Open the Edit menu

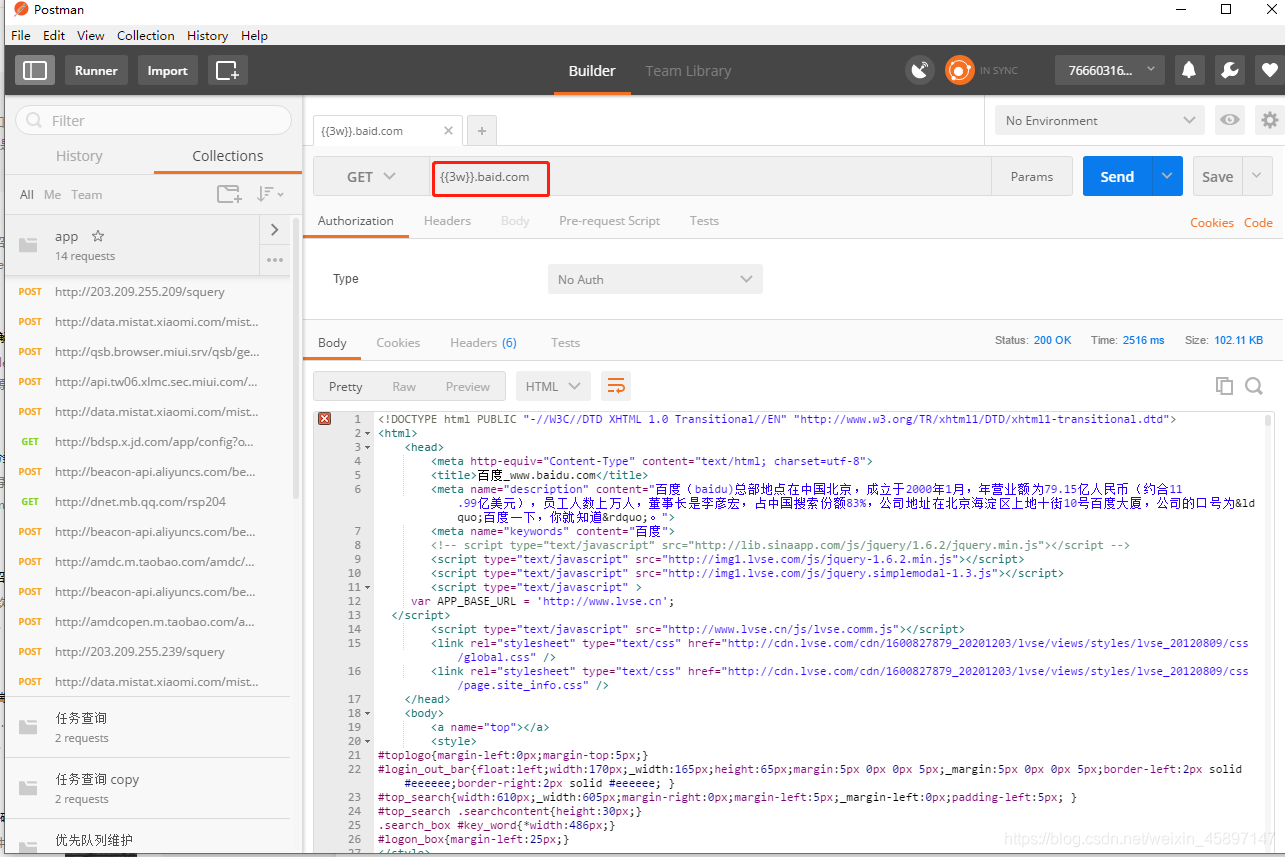pos(54,35)
